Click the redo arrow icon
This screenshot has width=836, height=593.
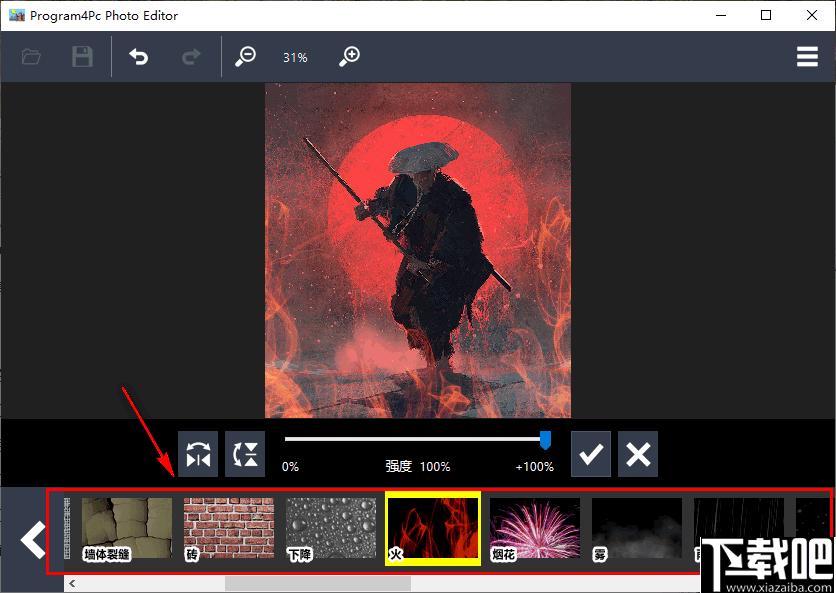pos(191,57)
